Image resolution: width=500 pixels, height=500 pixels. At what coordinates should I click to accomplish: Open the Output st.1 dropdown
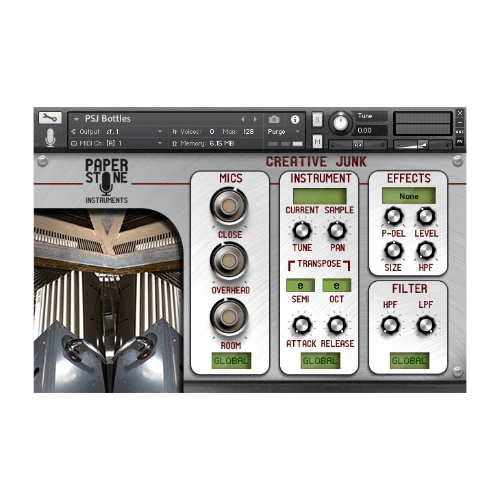(x=117, y=132)
